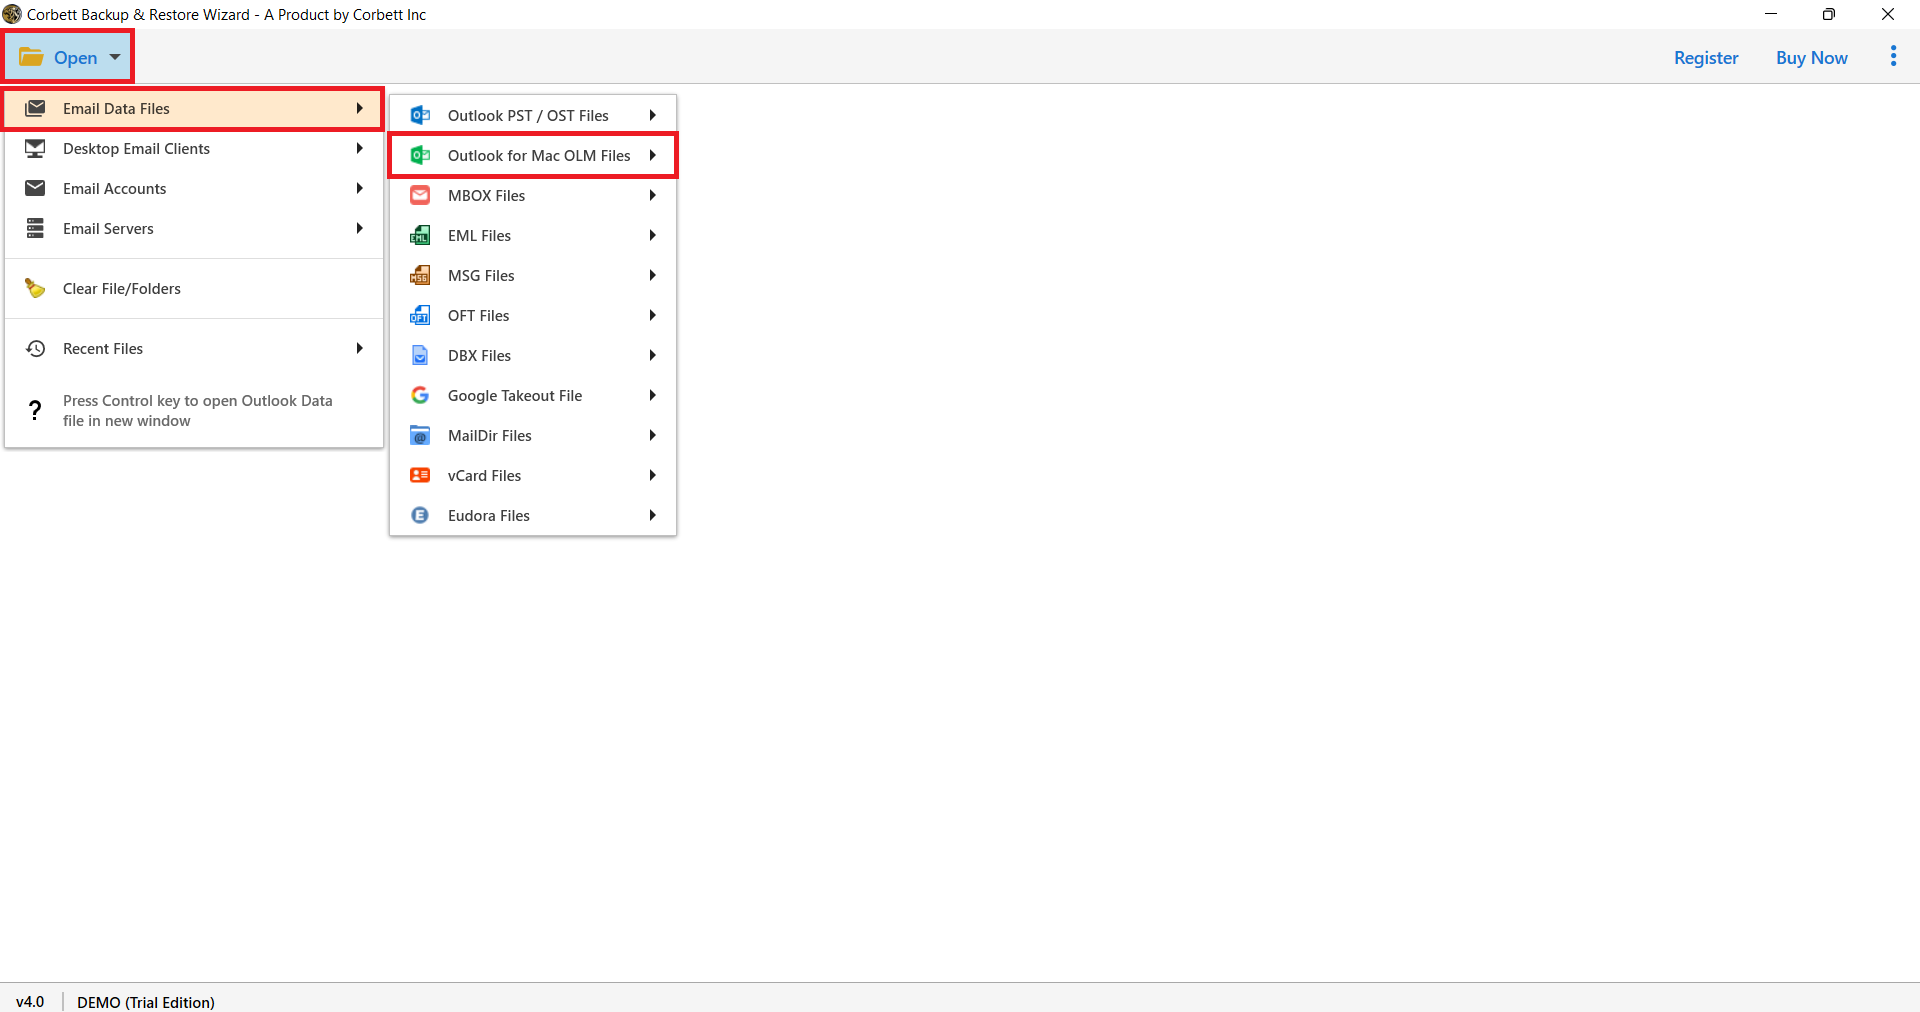Expand the Outlook PST / OST Files arrow
Viewport: 1920px width, 1012px height.
(652, 115)
